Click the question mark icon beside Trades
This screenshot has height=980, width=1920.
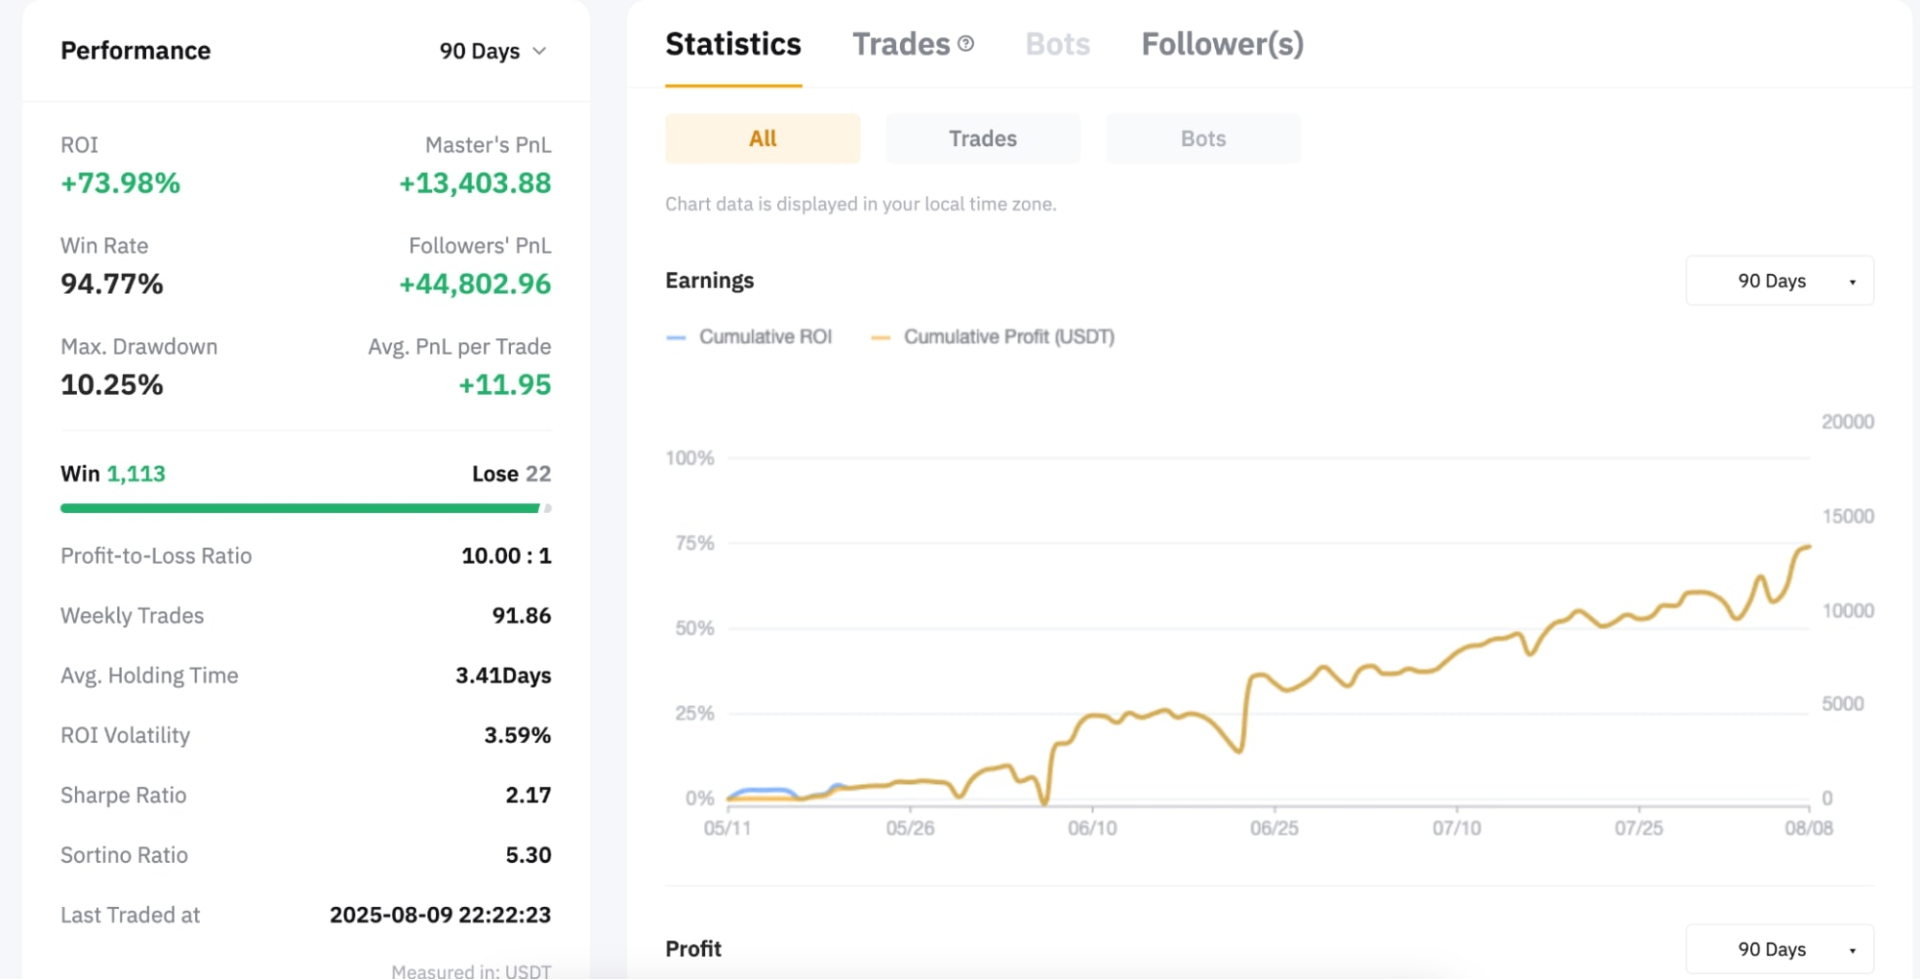[x=966, y=42]
